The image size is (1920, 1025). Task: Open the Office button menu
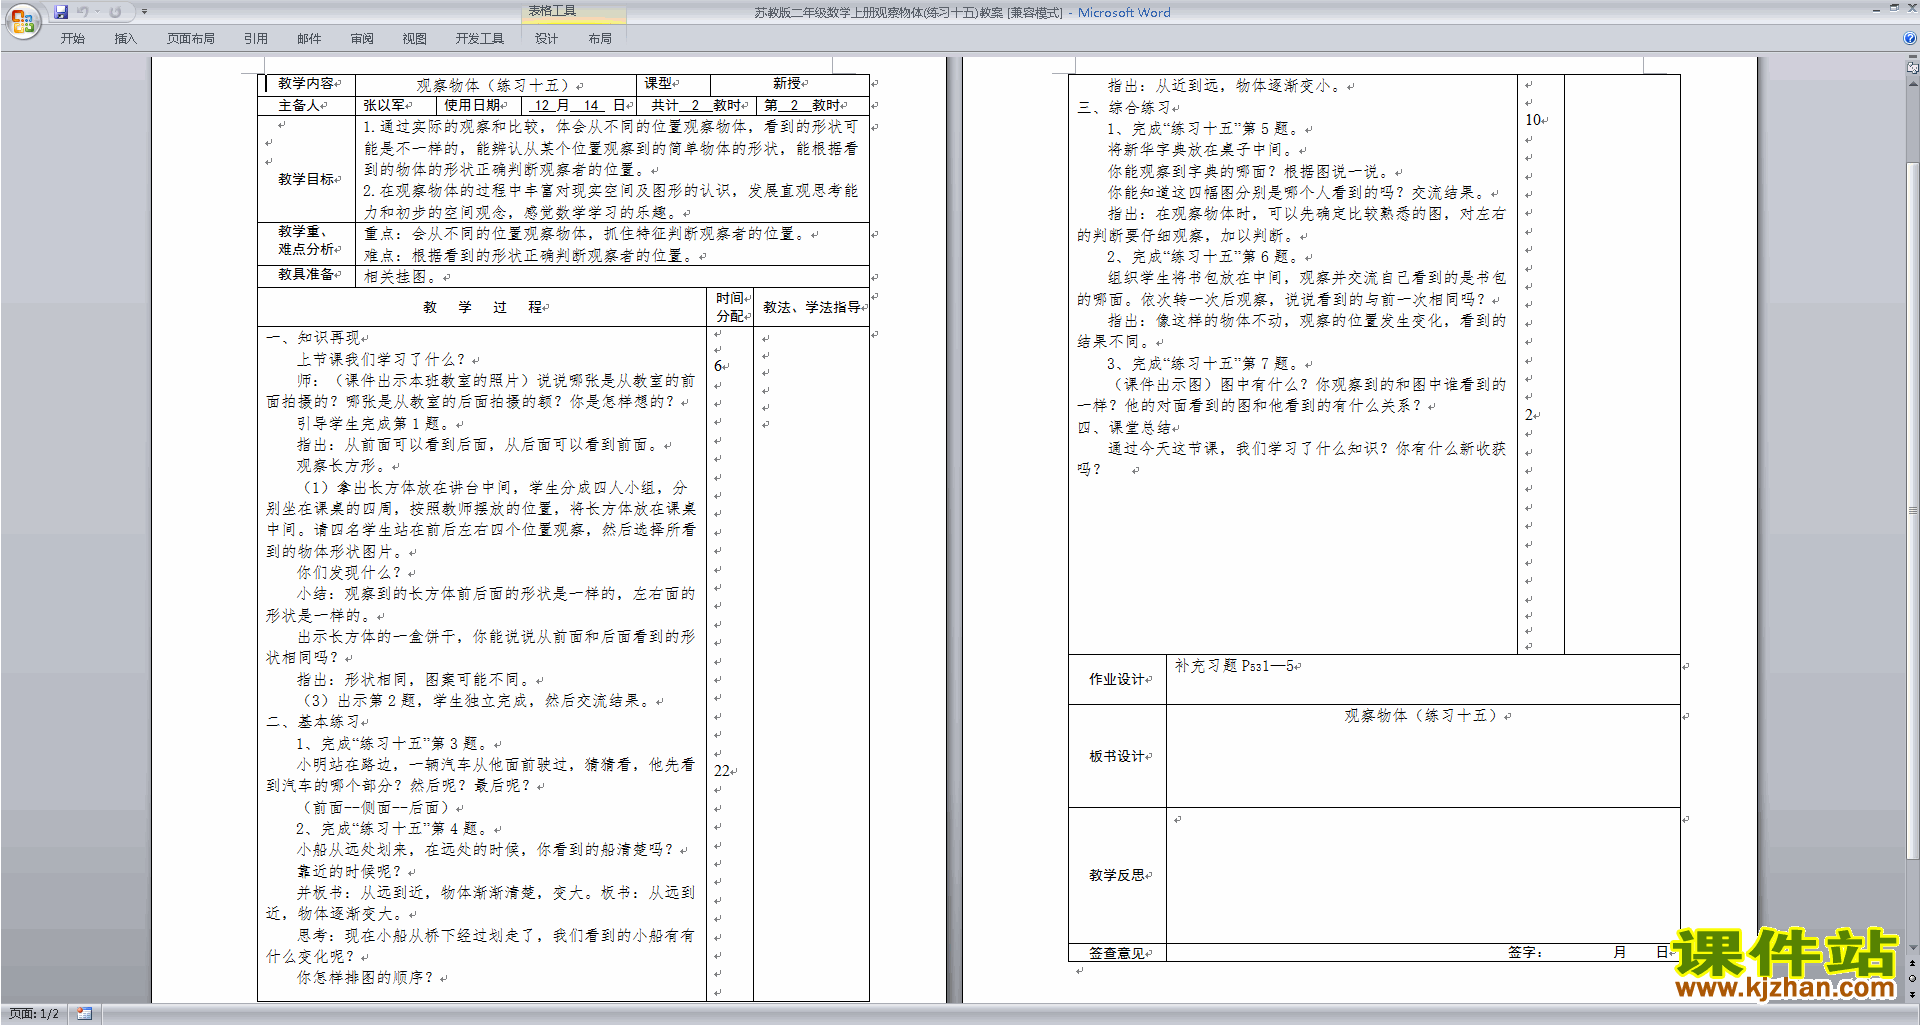pos(22,21)
